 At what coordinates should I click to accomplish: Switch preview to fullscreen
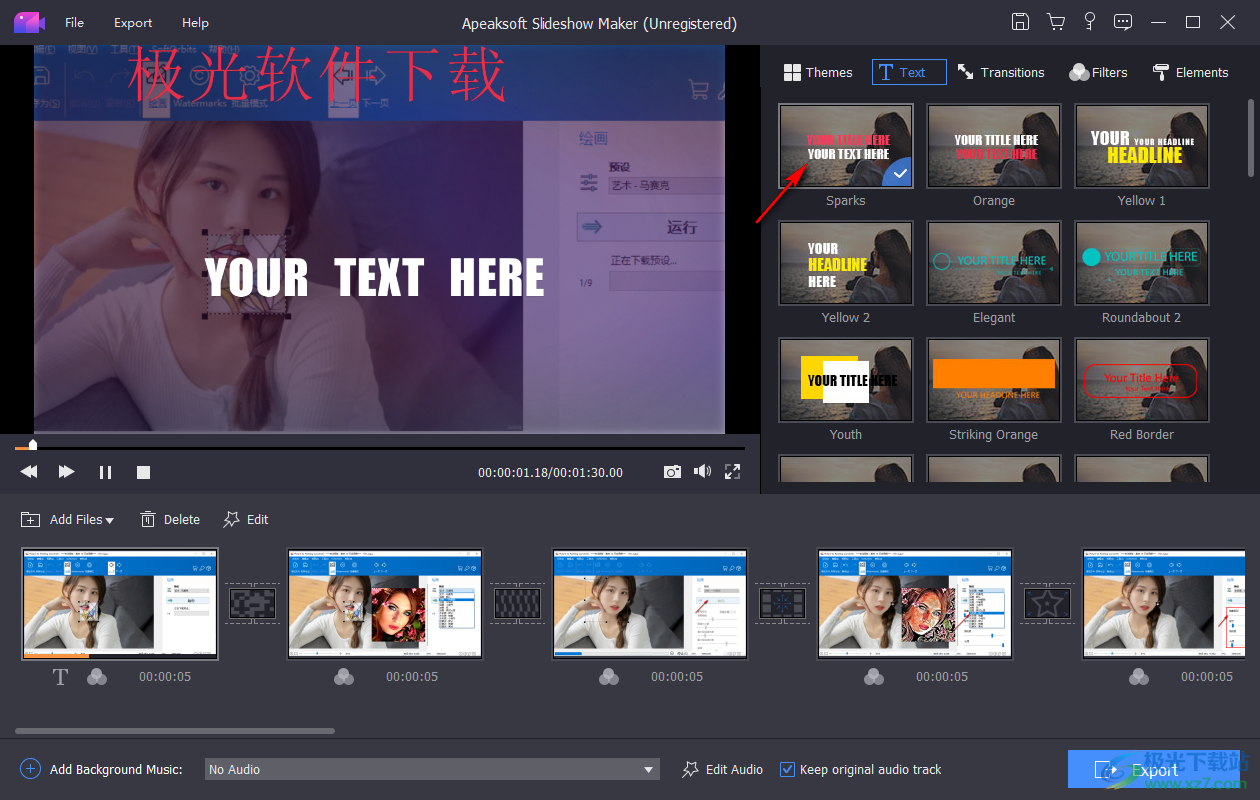point(732,472)
